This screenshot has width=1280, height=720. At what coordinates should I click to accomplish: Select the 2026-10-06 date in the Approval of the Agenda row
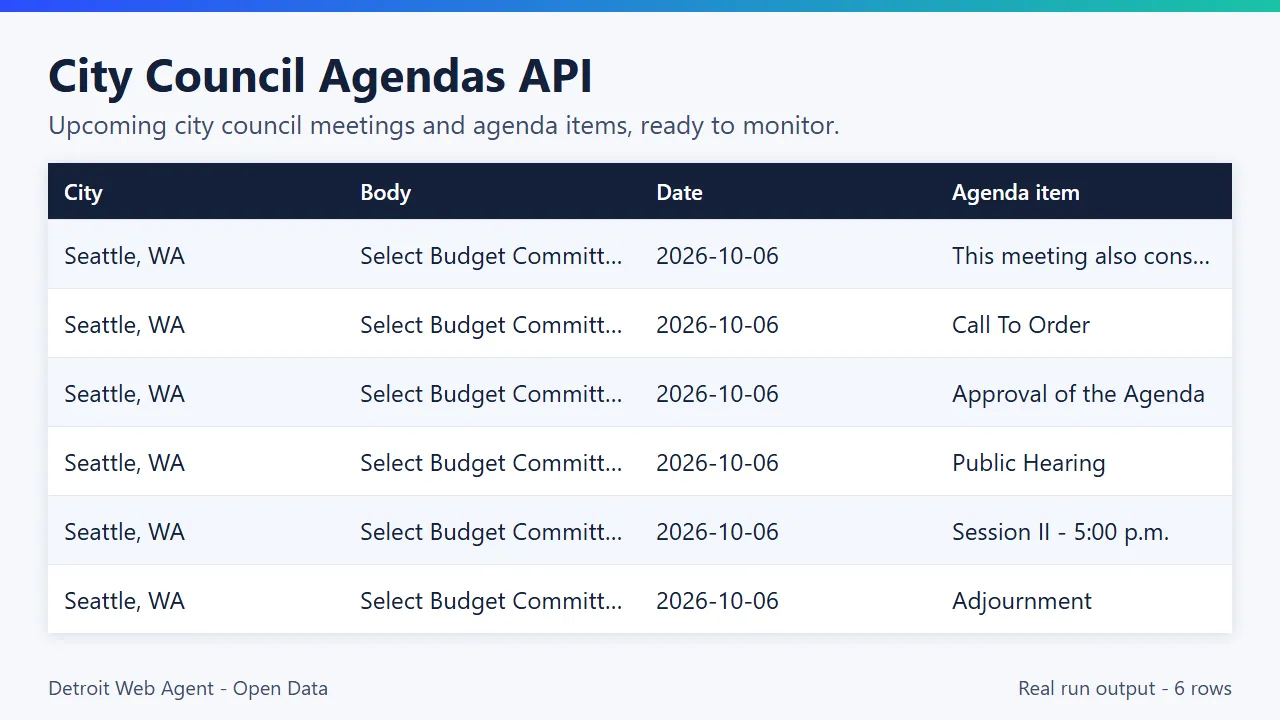coord(717,393)
